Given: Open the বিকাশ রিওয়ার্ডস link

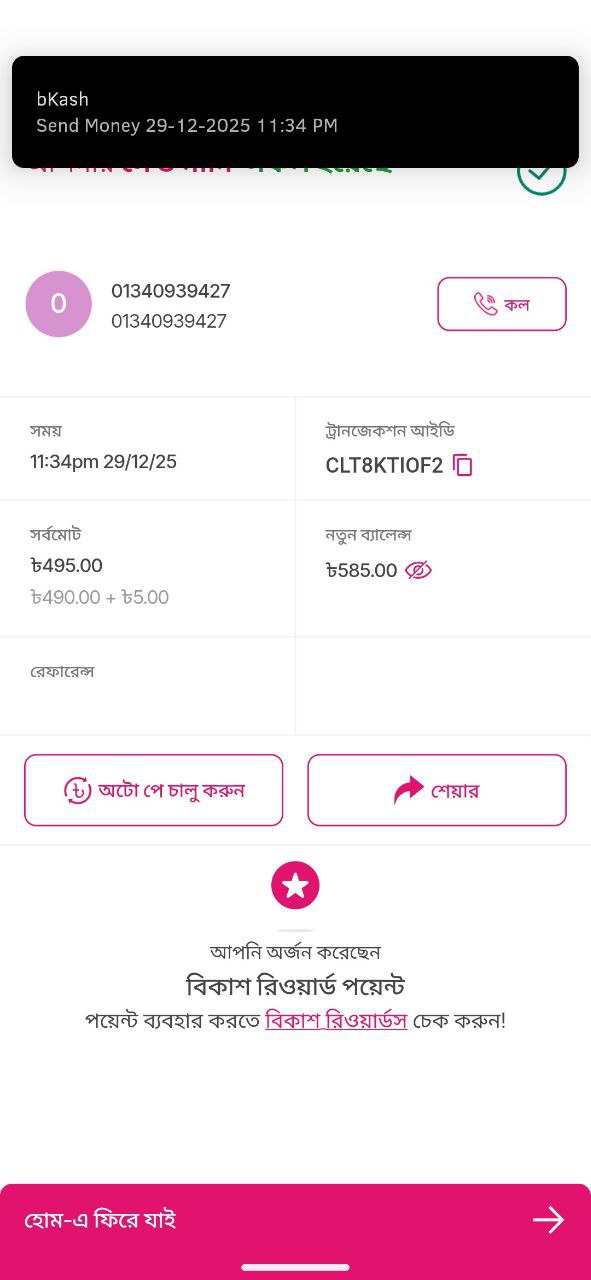Looking at the screenshot, I should [337, 1020].
